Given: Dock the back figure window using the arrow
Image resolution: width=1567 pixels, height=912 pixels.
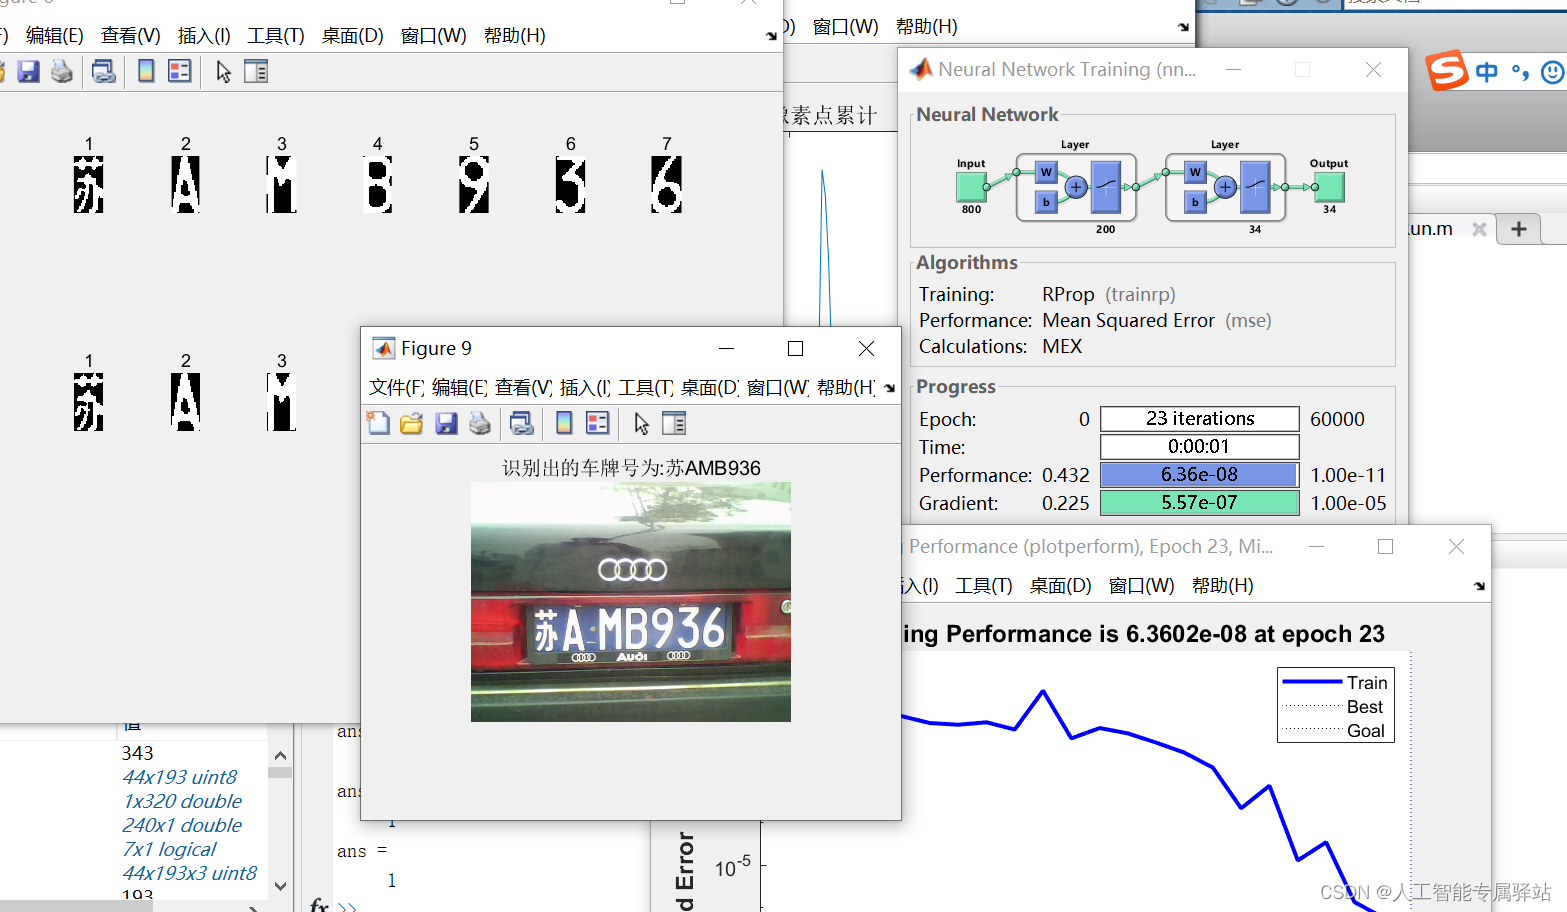Looking at the screenshot, I should [x=771, y=36].
